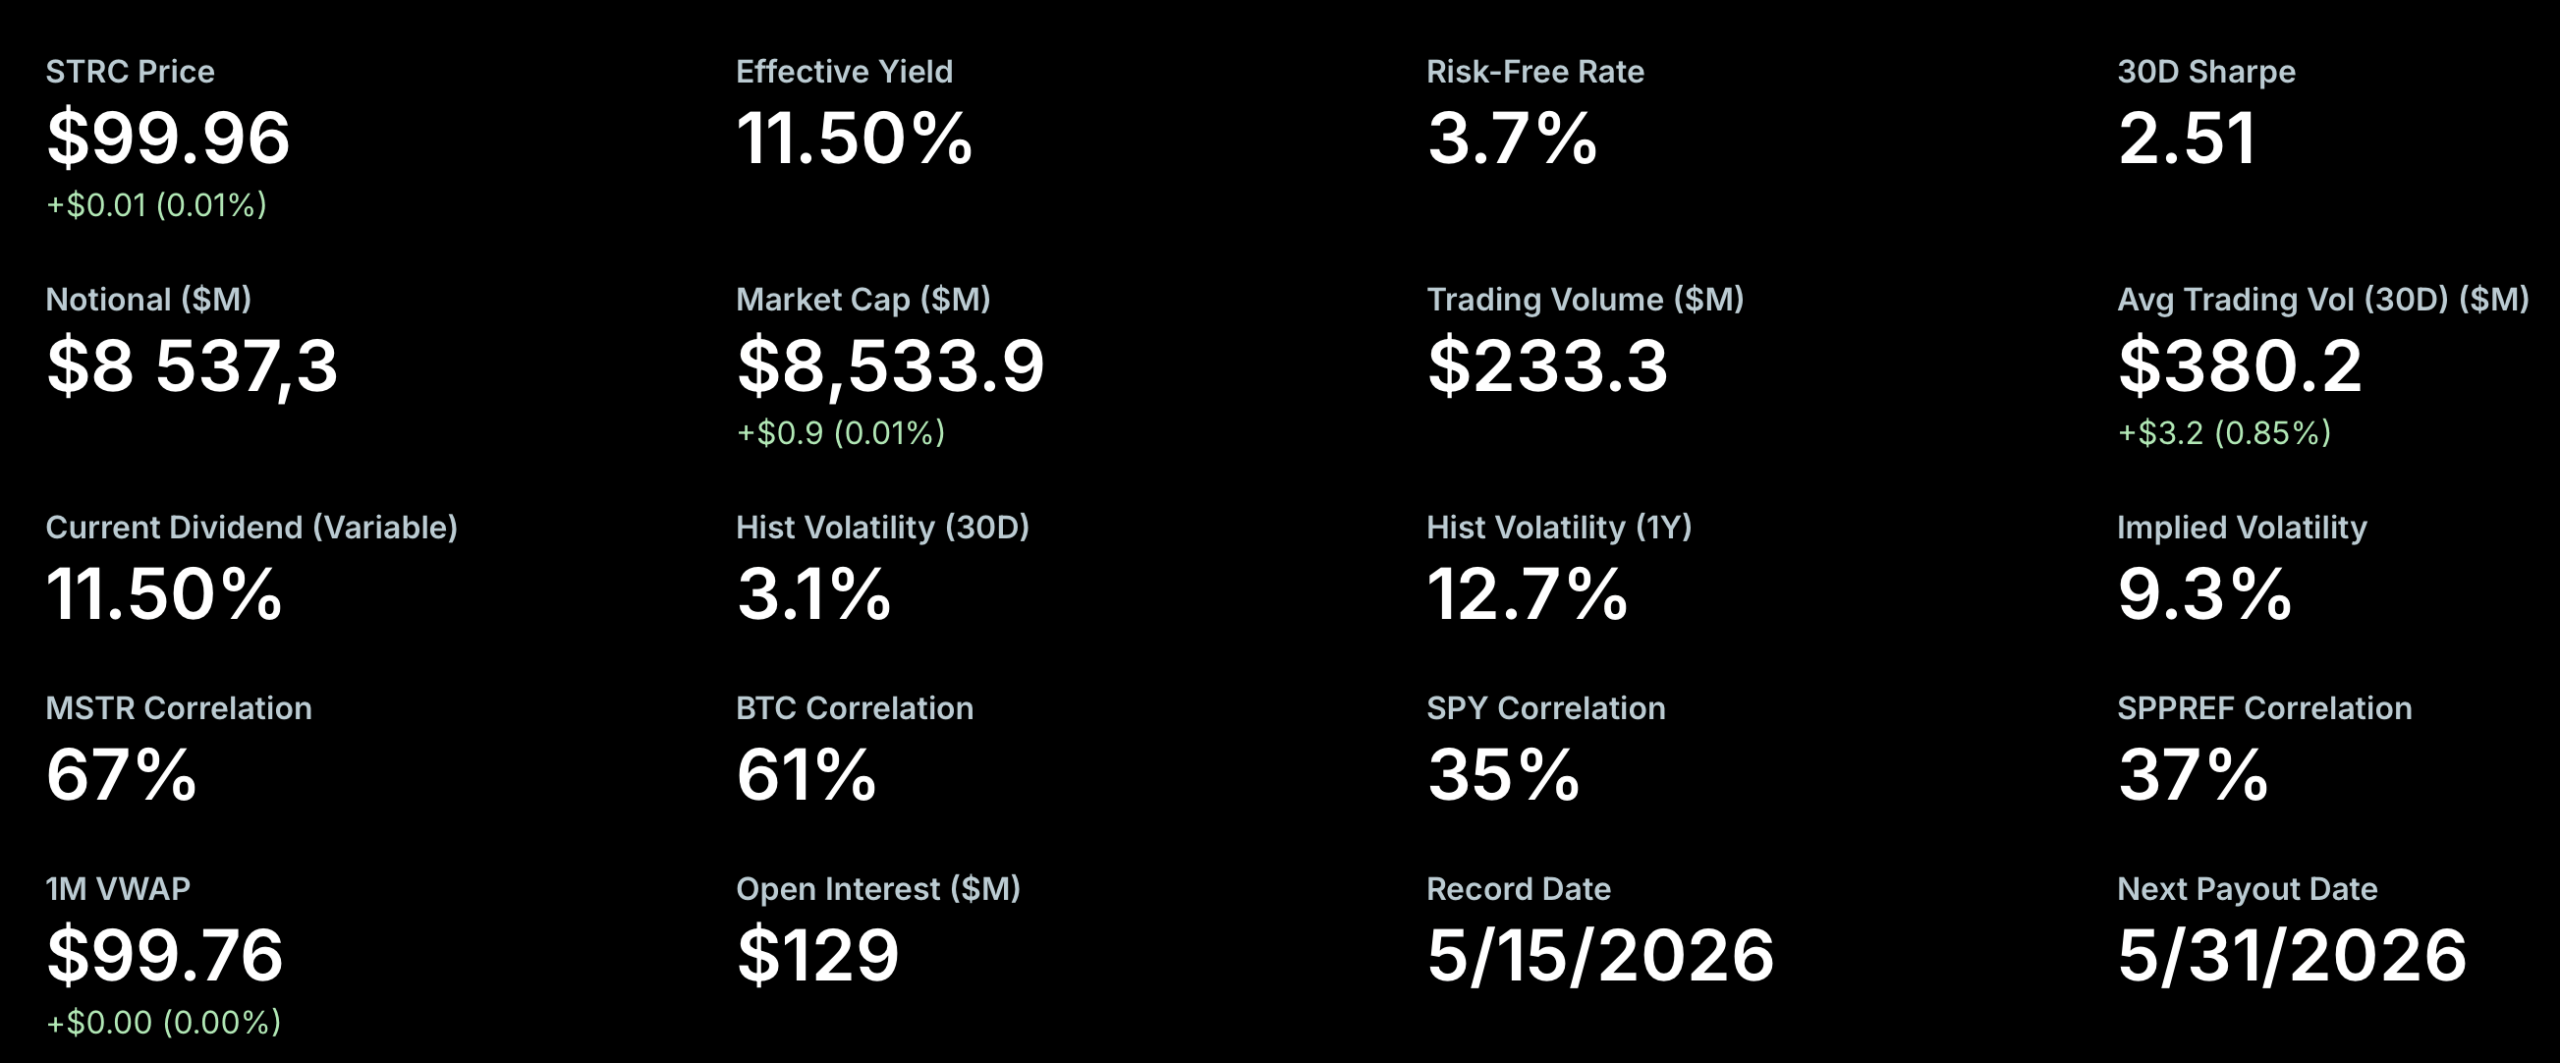
Task: Click the Hist Volatility (1Y) 12.7% value
Action: [x=1527, y=594]
